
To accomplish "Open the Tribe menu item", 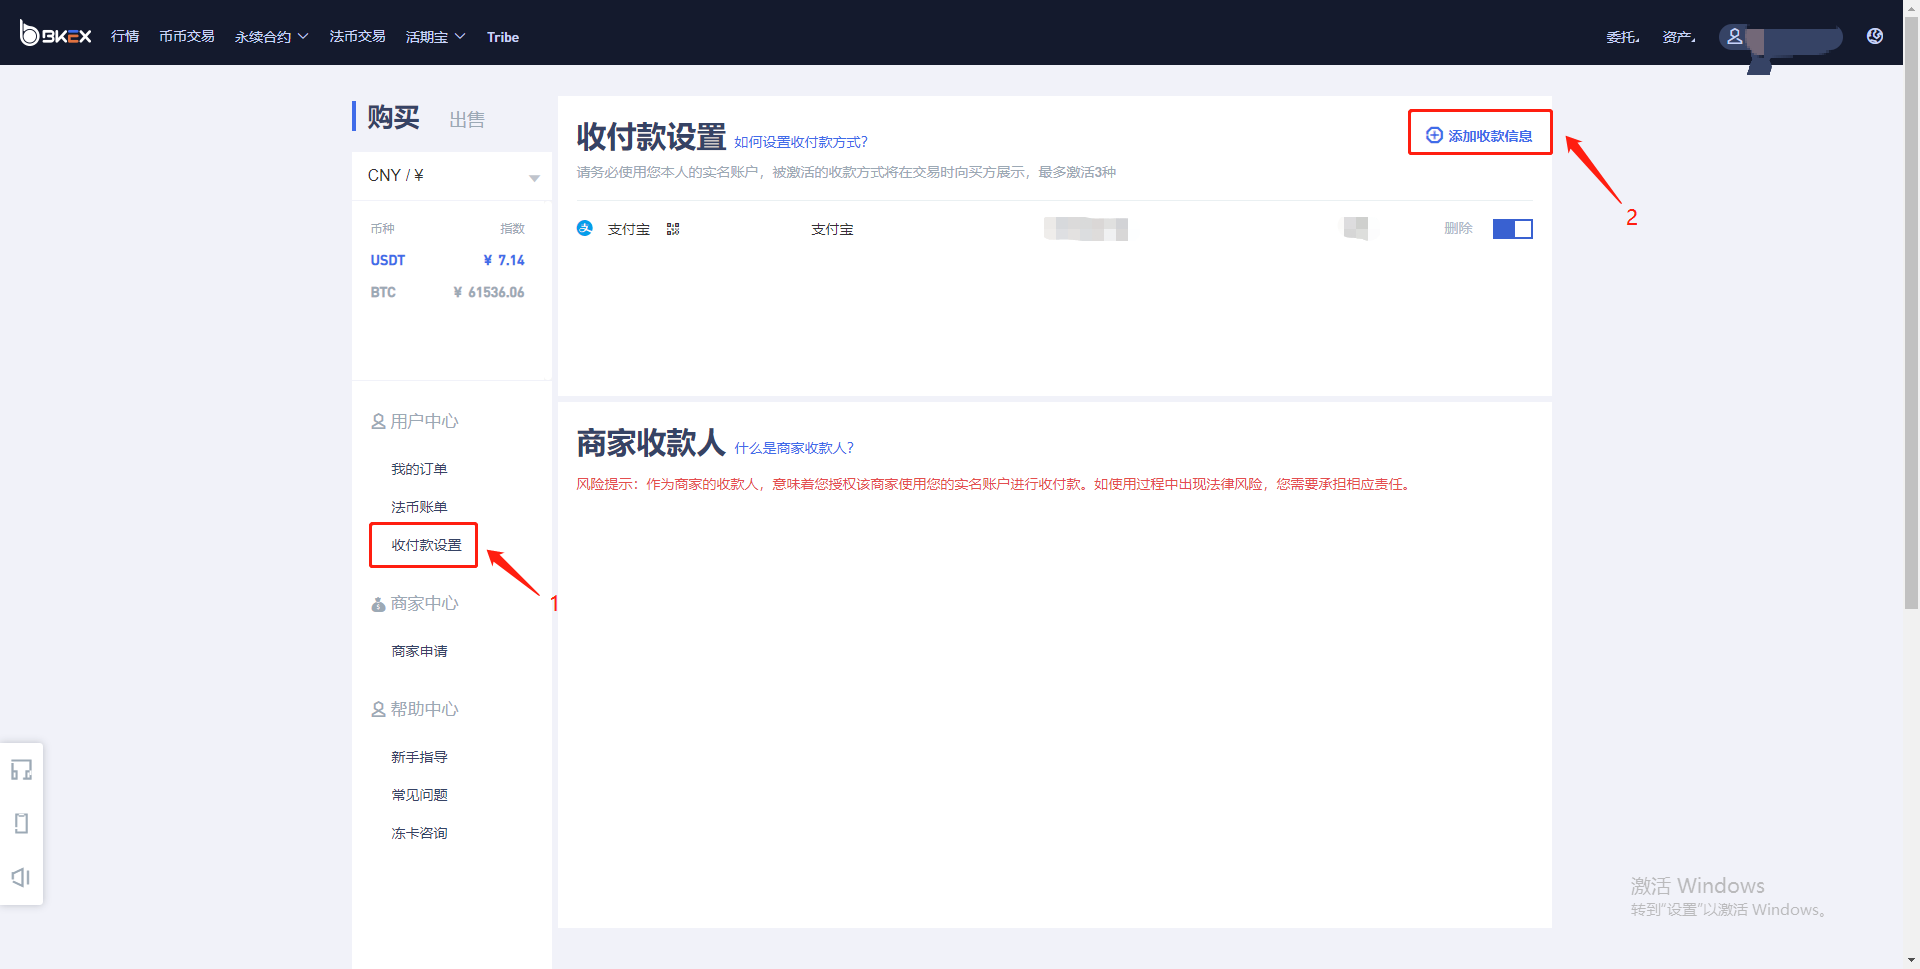I will click(x=503, y=37).
